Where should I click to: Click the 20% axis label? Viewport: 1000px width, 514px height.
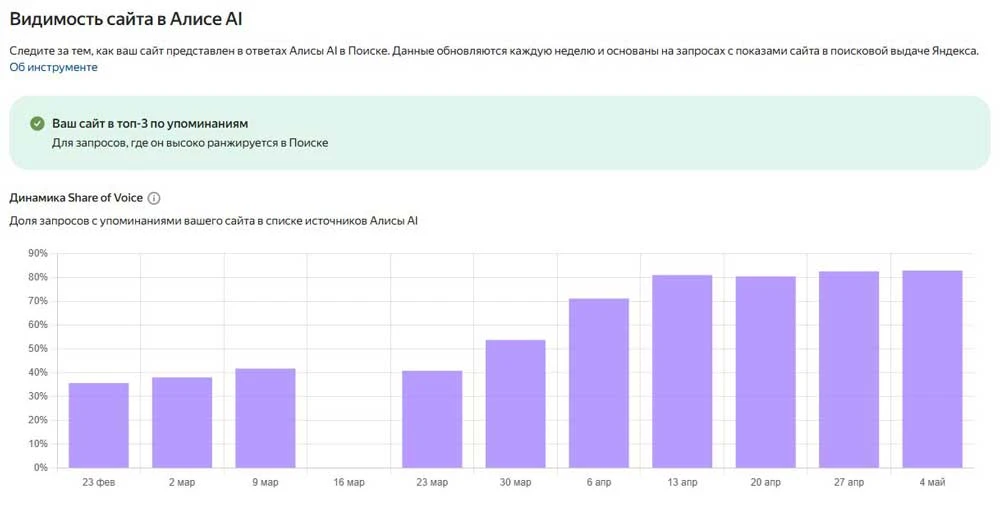tap(38, 420)
